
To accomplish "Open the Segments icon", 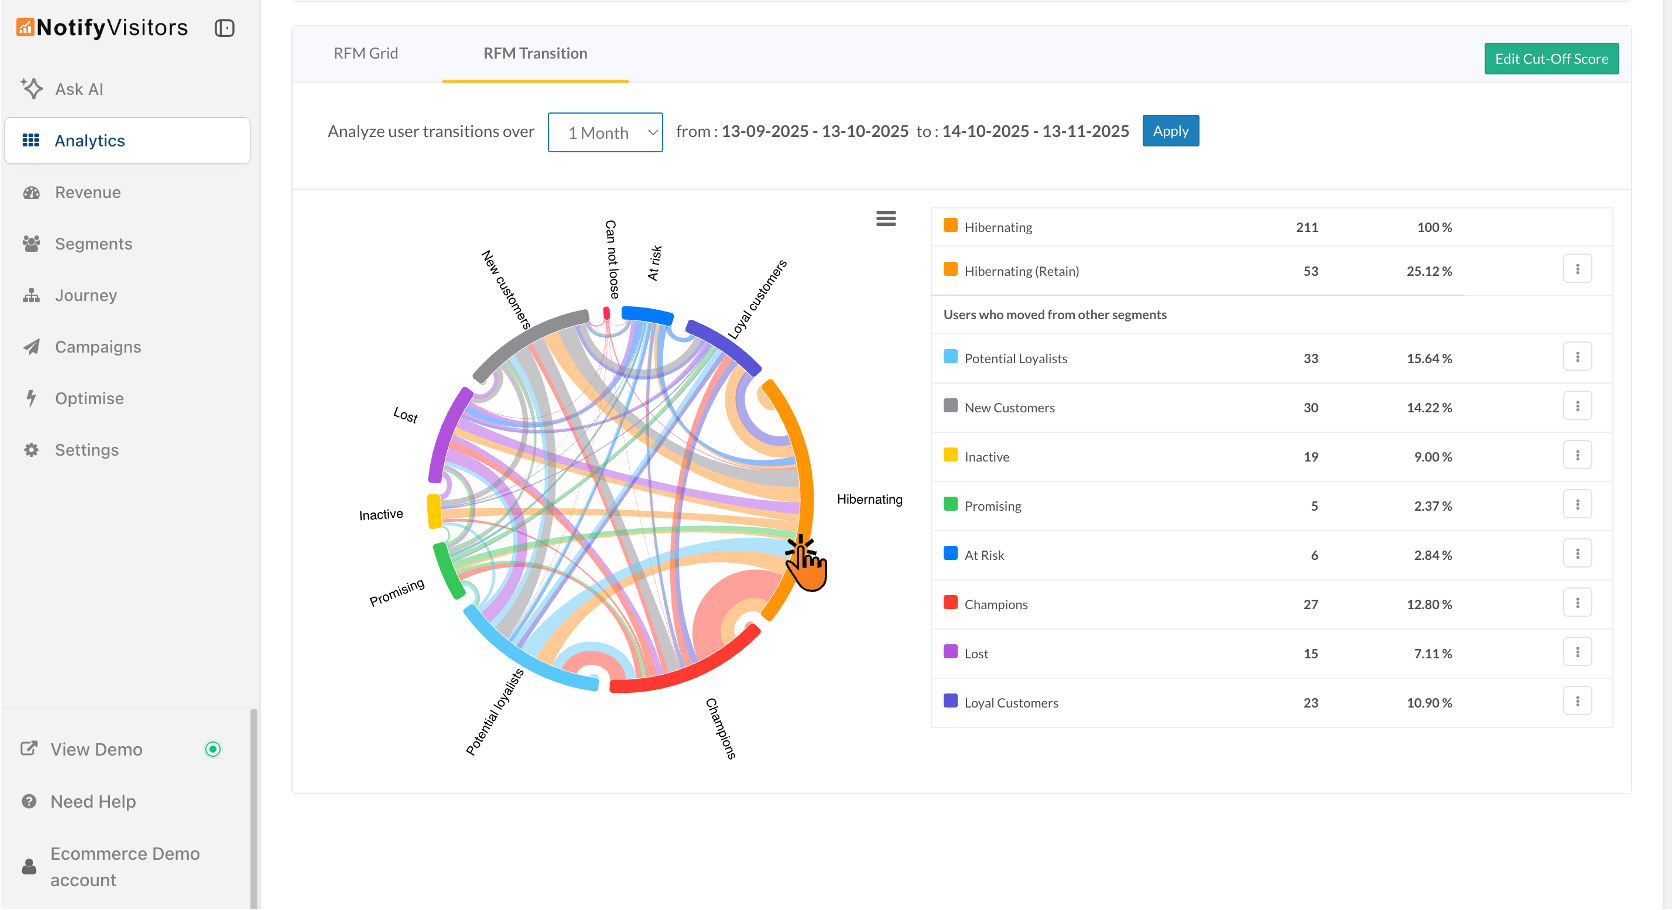I will pyautogui.click(x=31, y=243).
